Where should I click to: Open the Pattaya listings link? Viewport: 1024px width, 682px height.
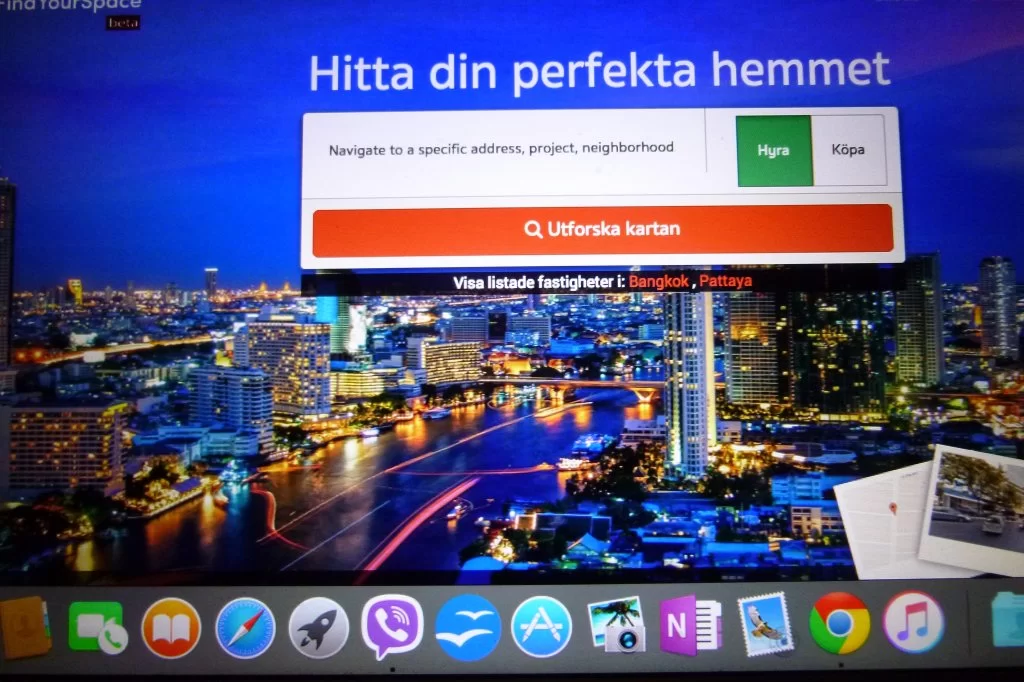(725, 282)
